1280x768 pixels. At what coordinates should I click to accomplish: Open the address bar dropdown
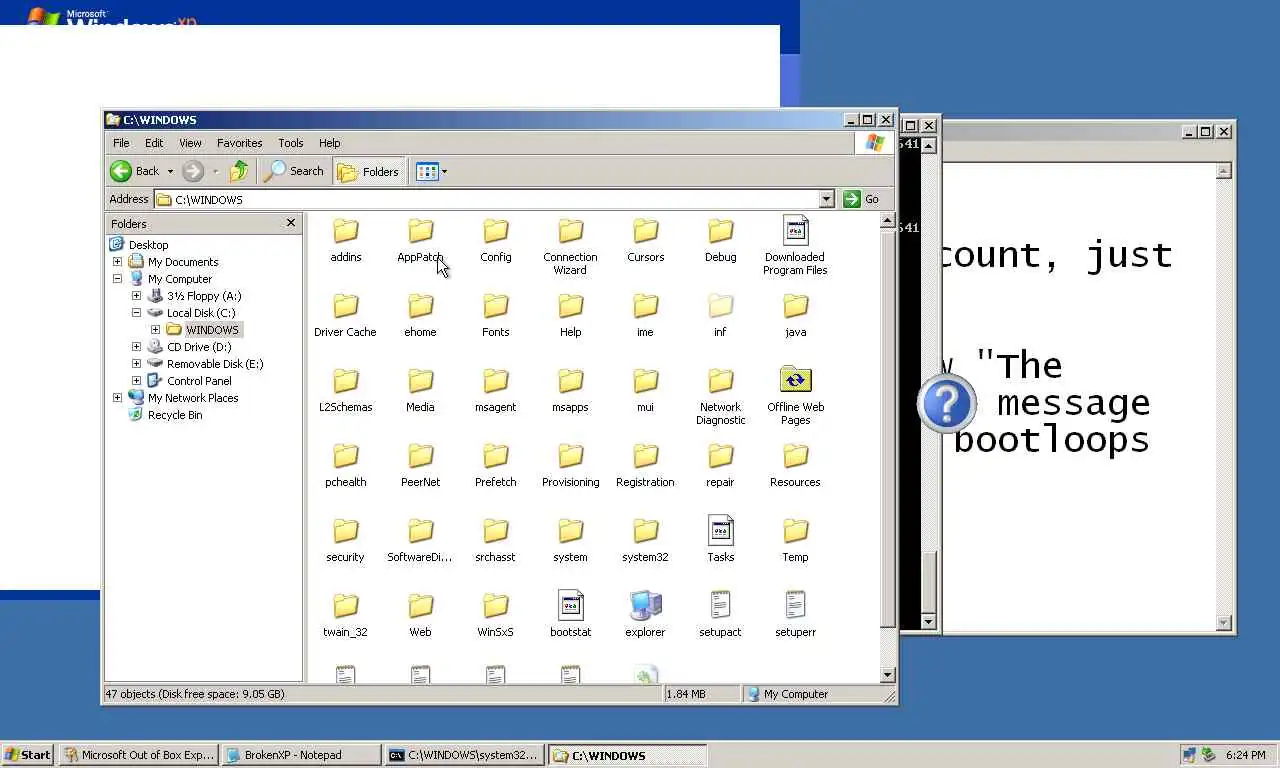[826, 199]
